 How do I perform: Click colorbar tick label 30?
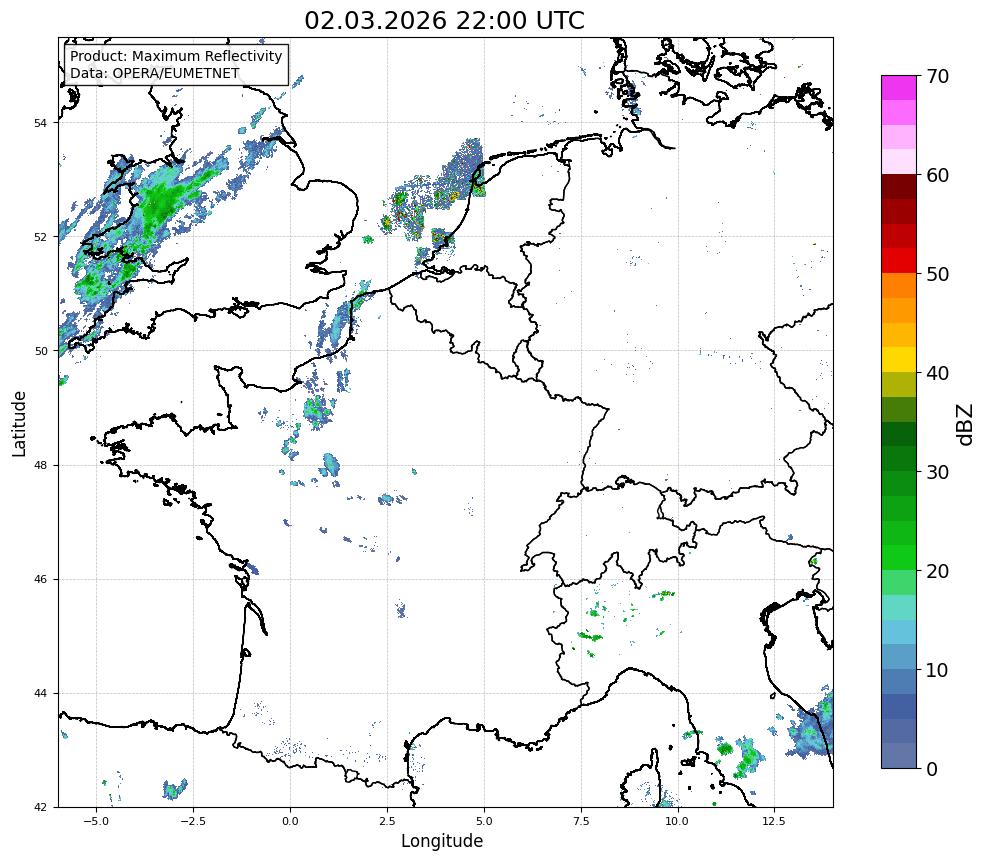pyautogui.click(x=937, y=472)
